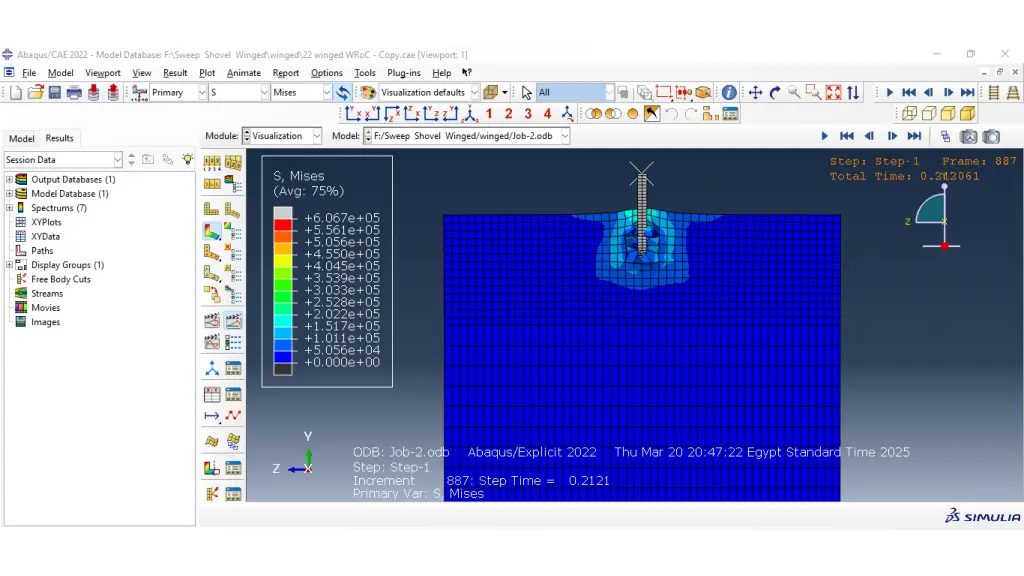
Task: Click dark blue legend swatch at +5.056e+04
Action: 283,357
